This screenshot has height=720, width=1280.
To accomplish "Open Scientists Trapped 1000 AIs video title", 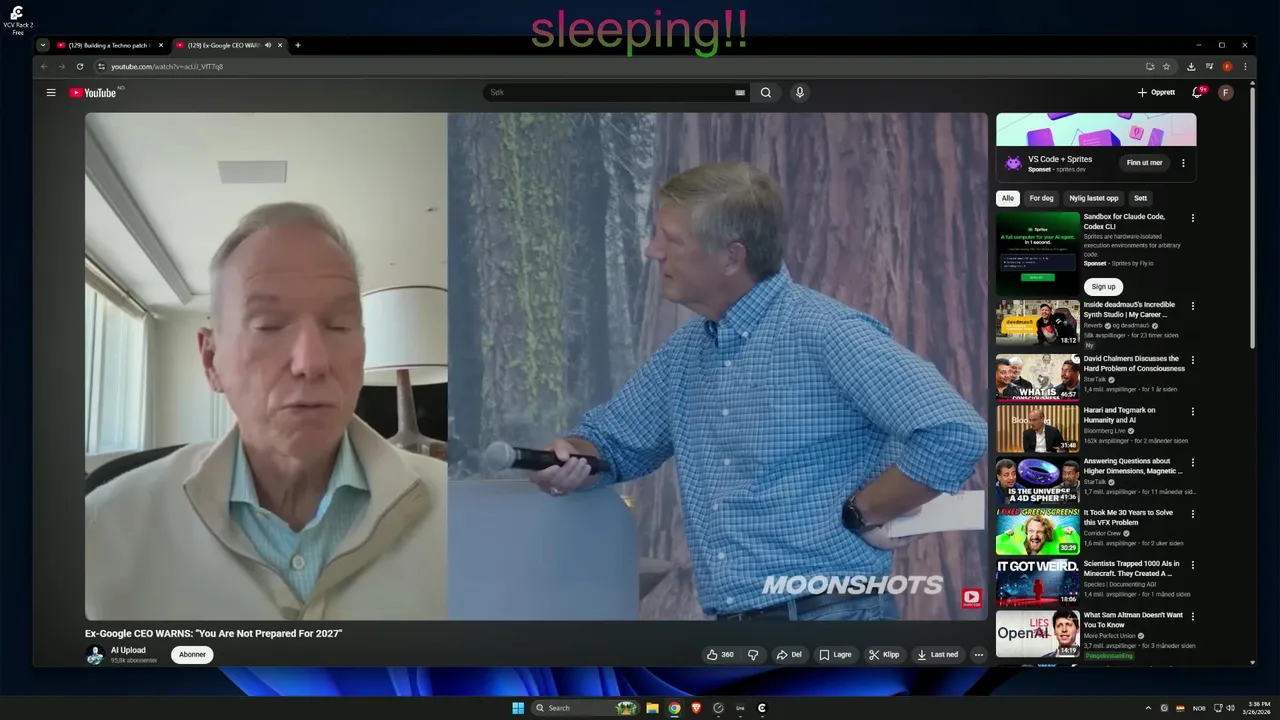I will [1131, 568].
